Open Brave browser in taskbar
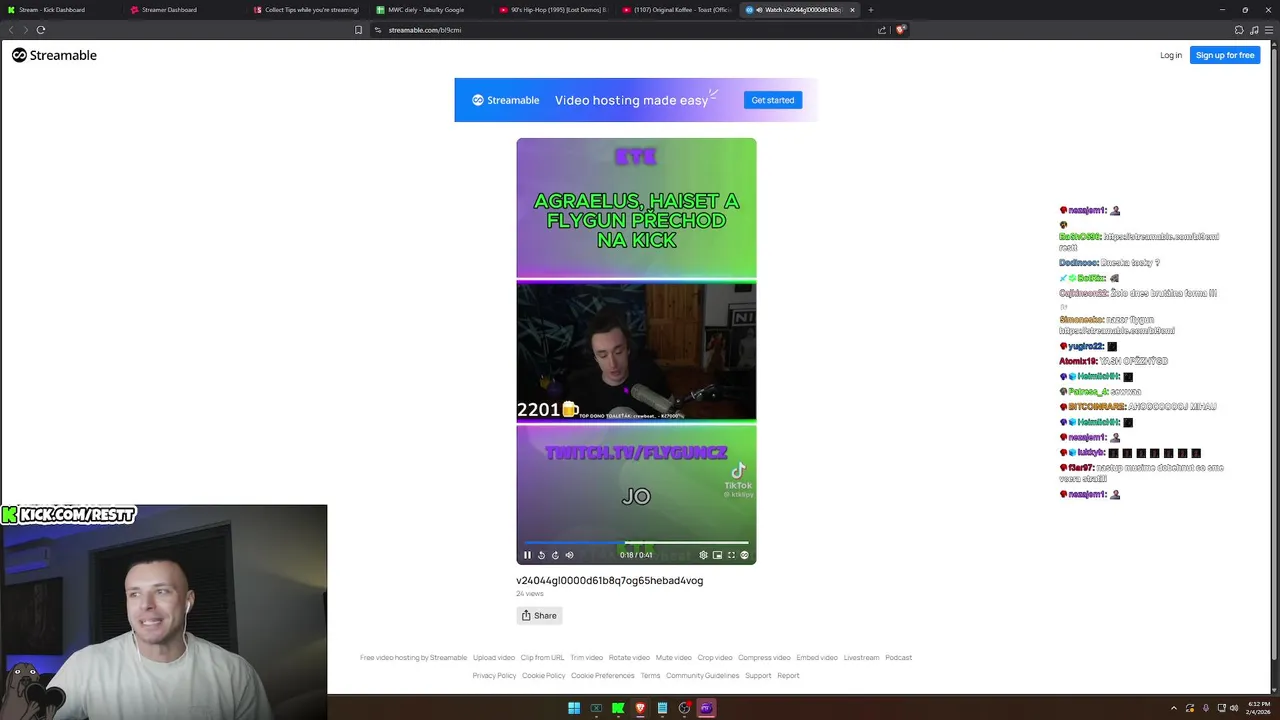Viewport: 1280px width, 720px height. [x=640, y=708]
